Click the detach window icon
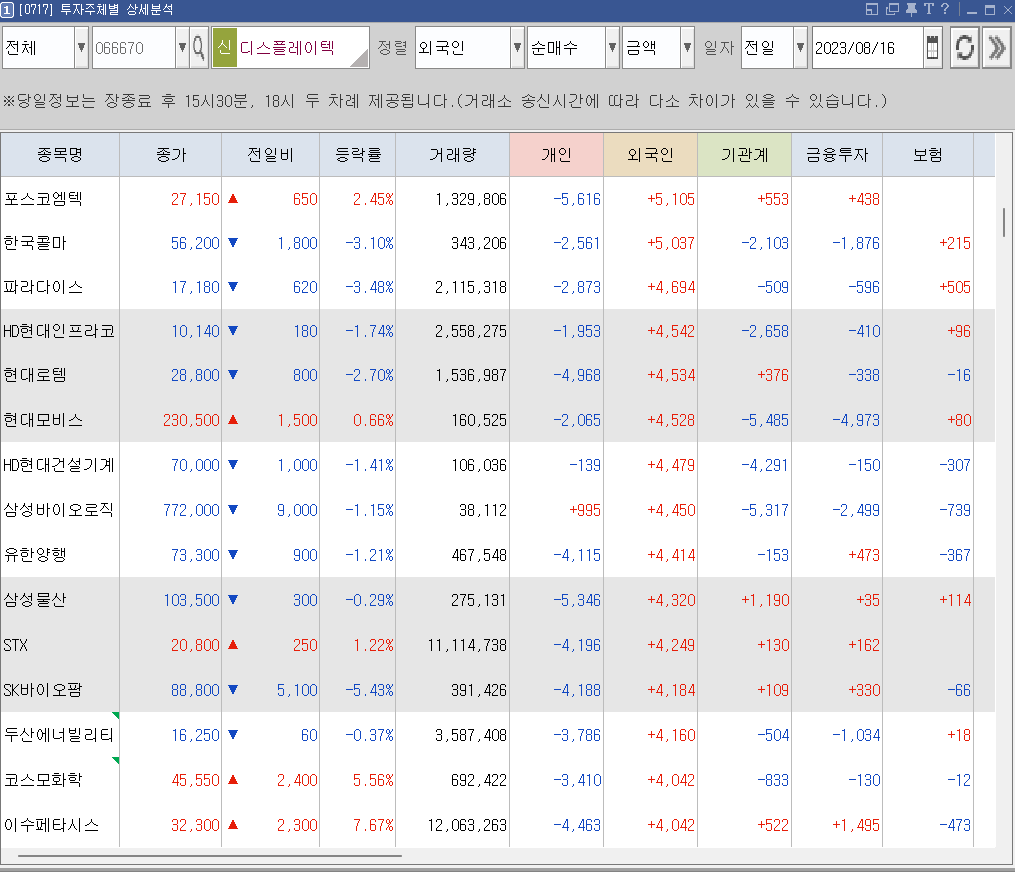The image size is (1015, 872). coord(893,9)
